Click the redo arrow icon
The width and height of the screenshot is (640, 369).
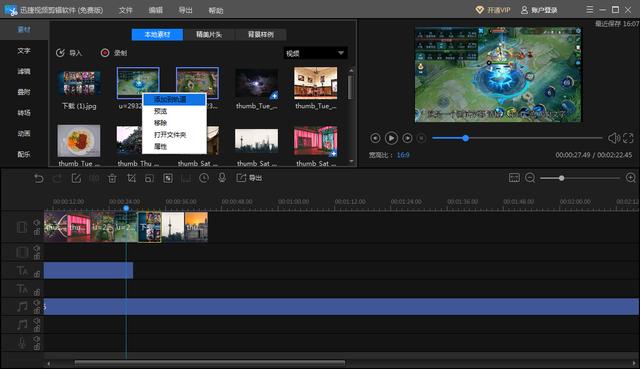[x=57, y=178]
